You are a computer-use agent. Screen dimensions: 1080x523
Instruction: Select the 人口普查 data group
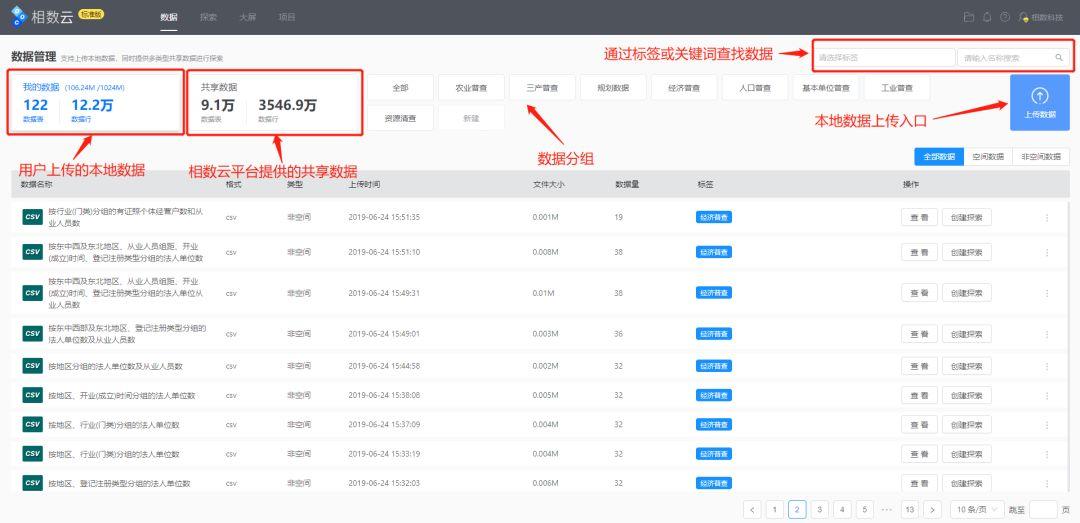(x=755, y=88)
